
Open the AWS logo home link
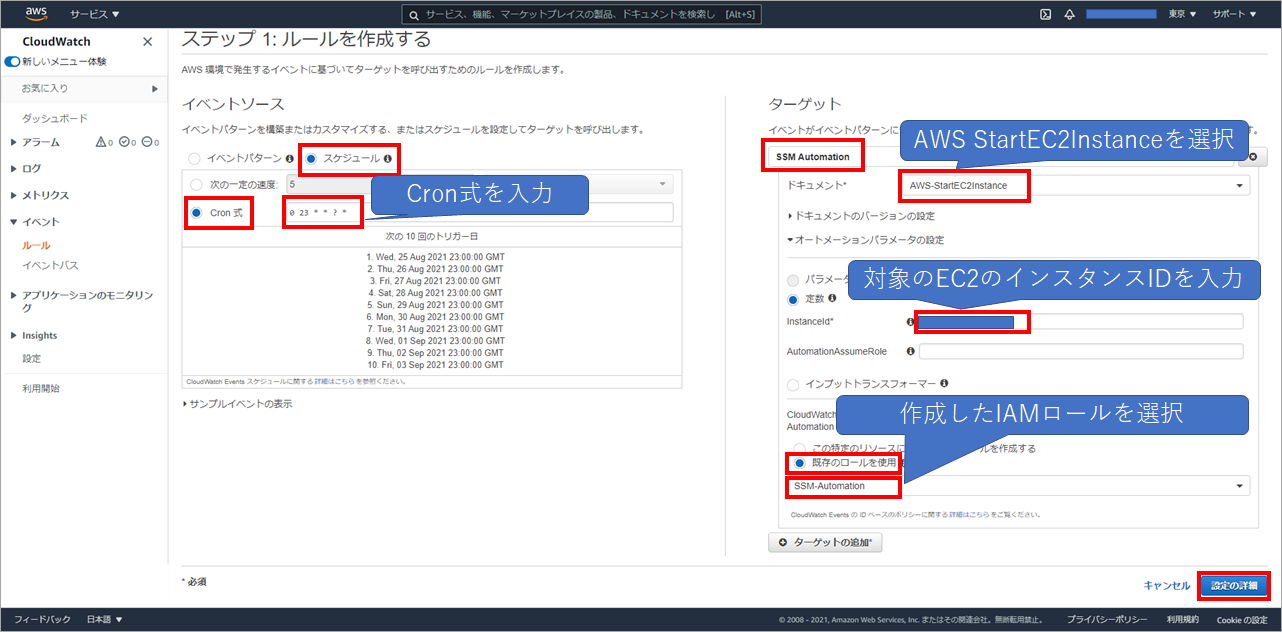click(x=37, y=14)
